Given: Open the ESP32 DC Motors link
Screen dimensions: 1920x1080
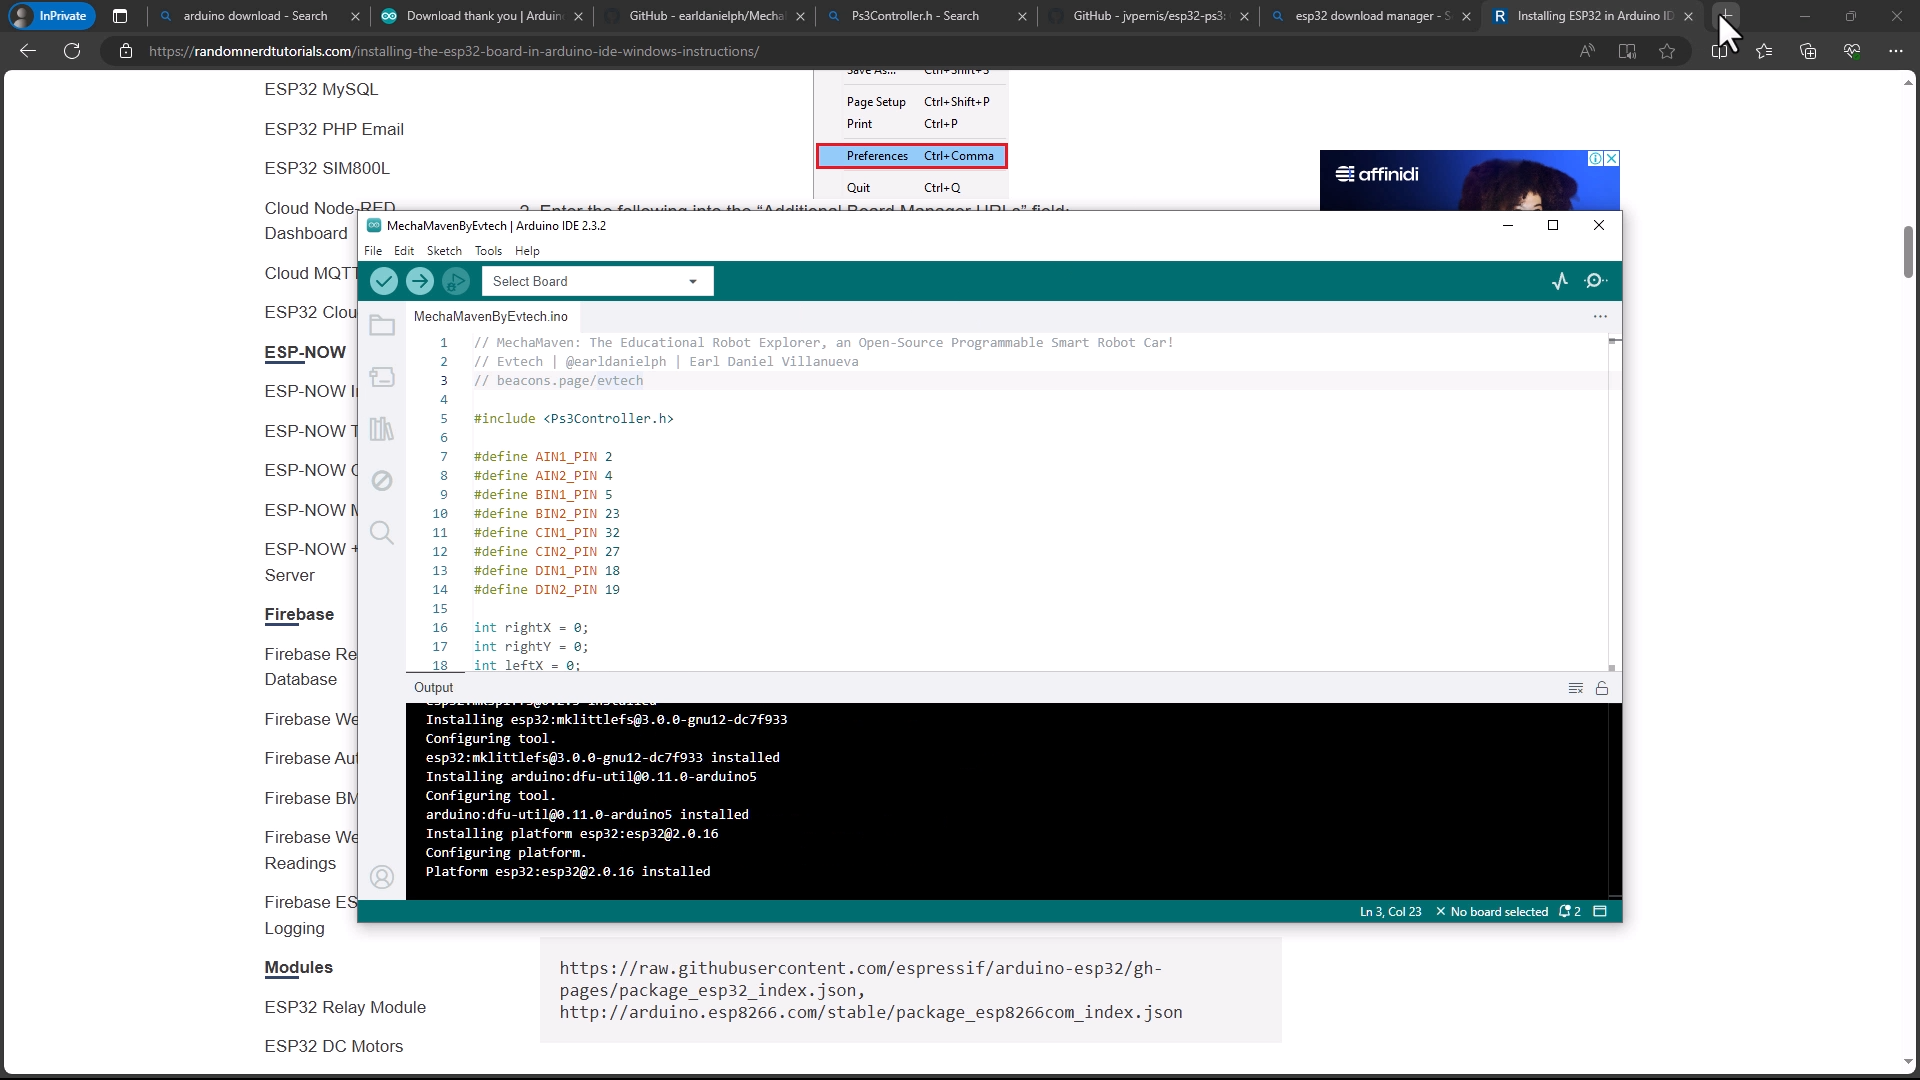Looking at the screenshot, I should [x=334, y=1046].
